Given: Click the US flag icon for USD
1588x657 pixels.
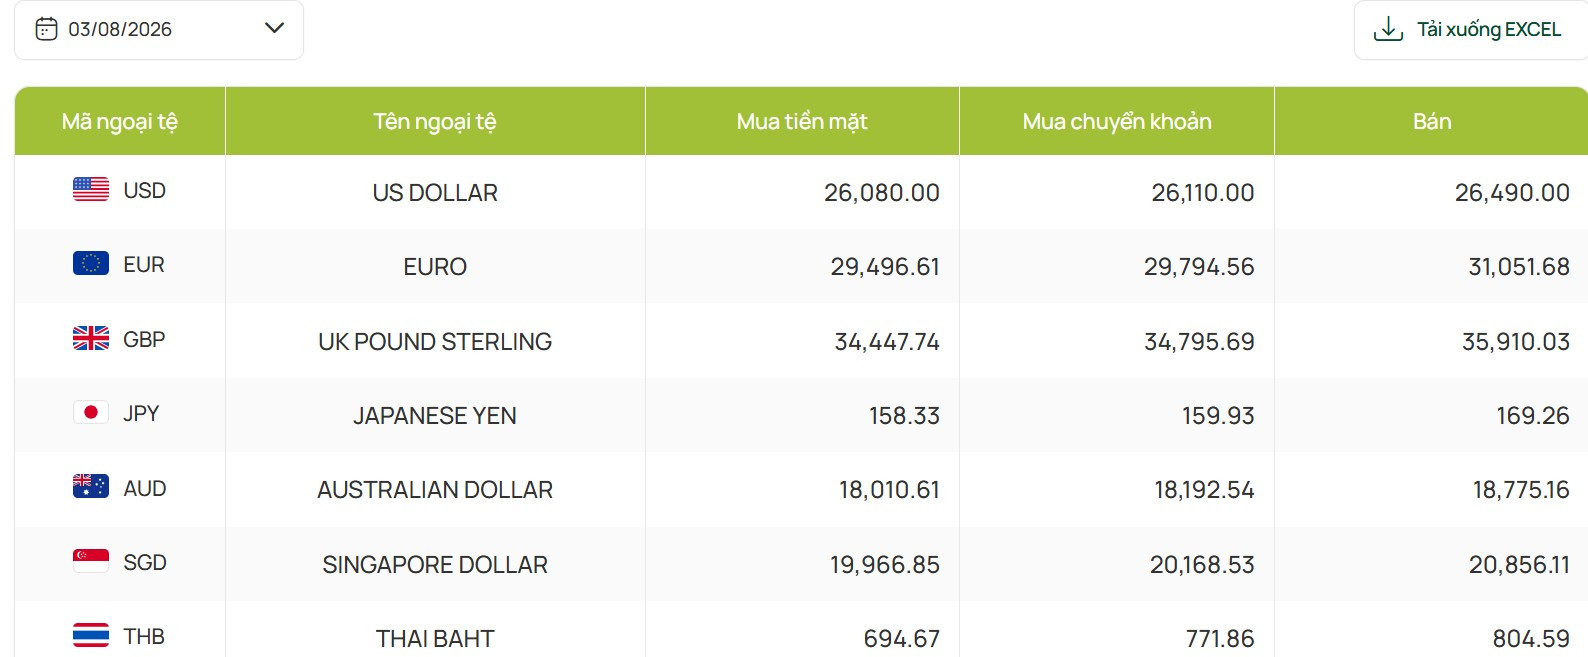Looking at the screenshot, I should point(91,189).
